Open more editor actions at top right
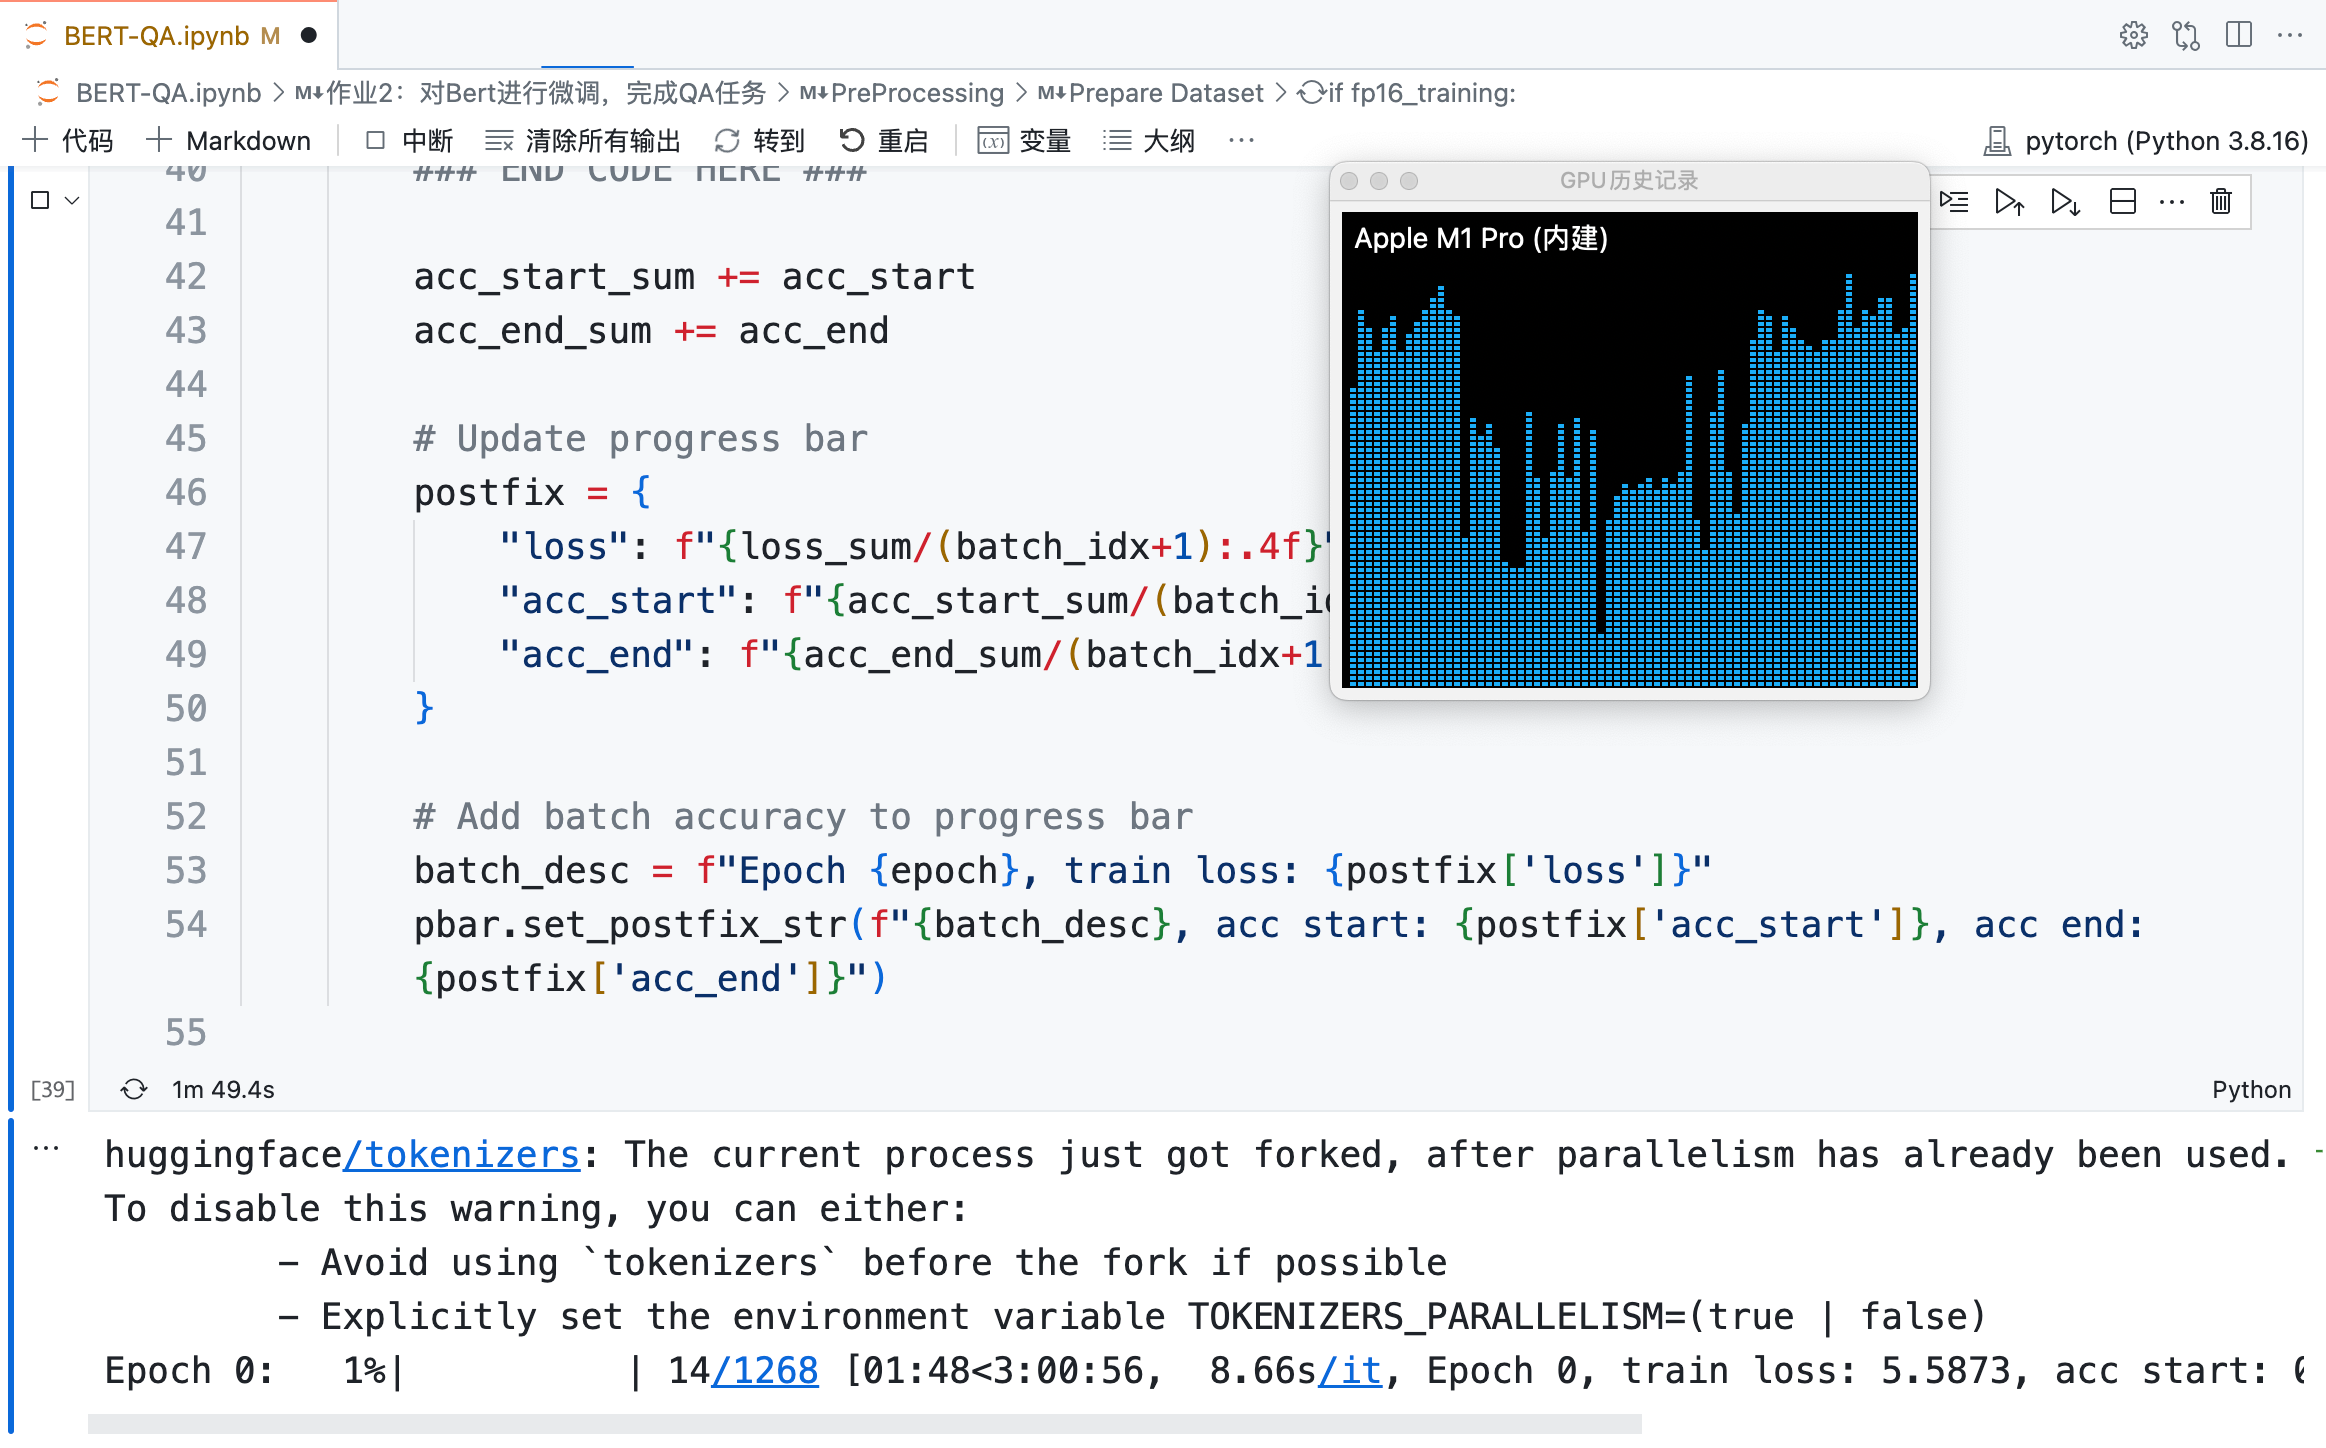Viewport: 2326px width, 1448px height. point(2290,36)
